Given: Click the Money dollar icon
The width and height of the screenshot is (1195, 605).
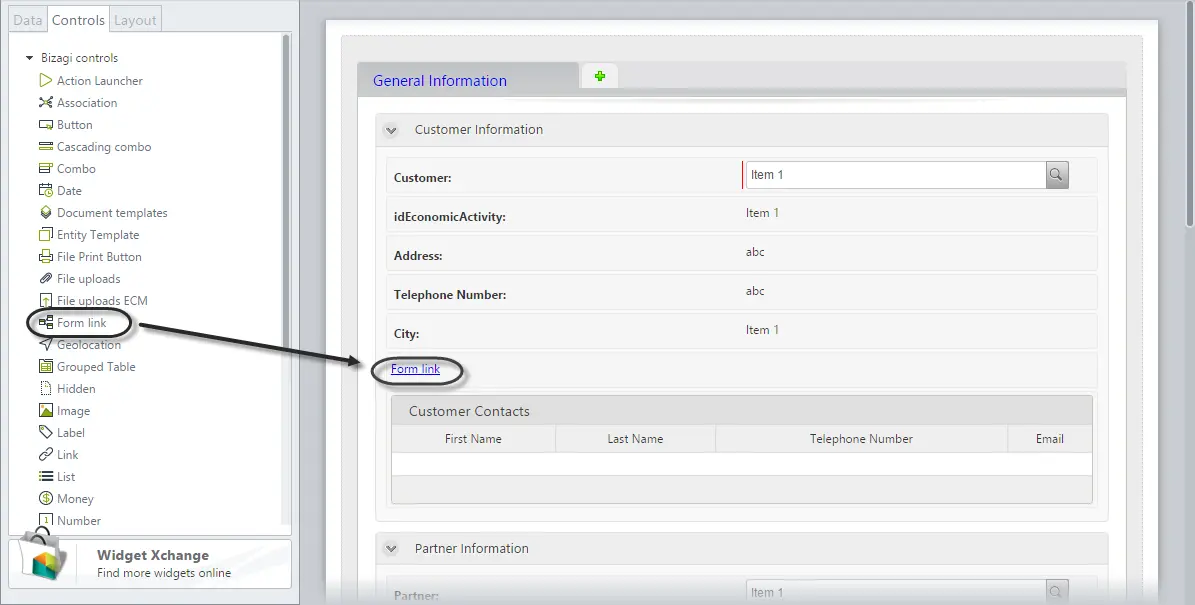Looking at the screenshot, I should click(x=46, y=498).
